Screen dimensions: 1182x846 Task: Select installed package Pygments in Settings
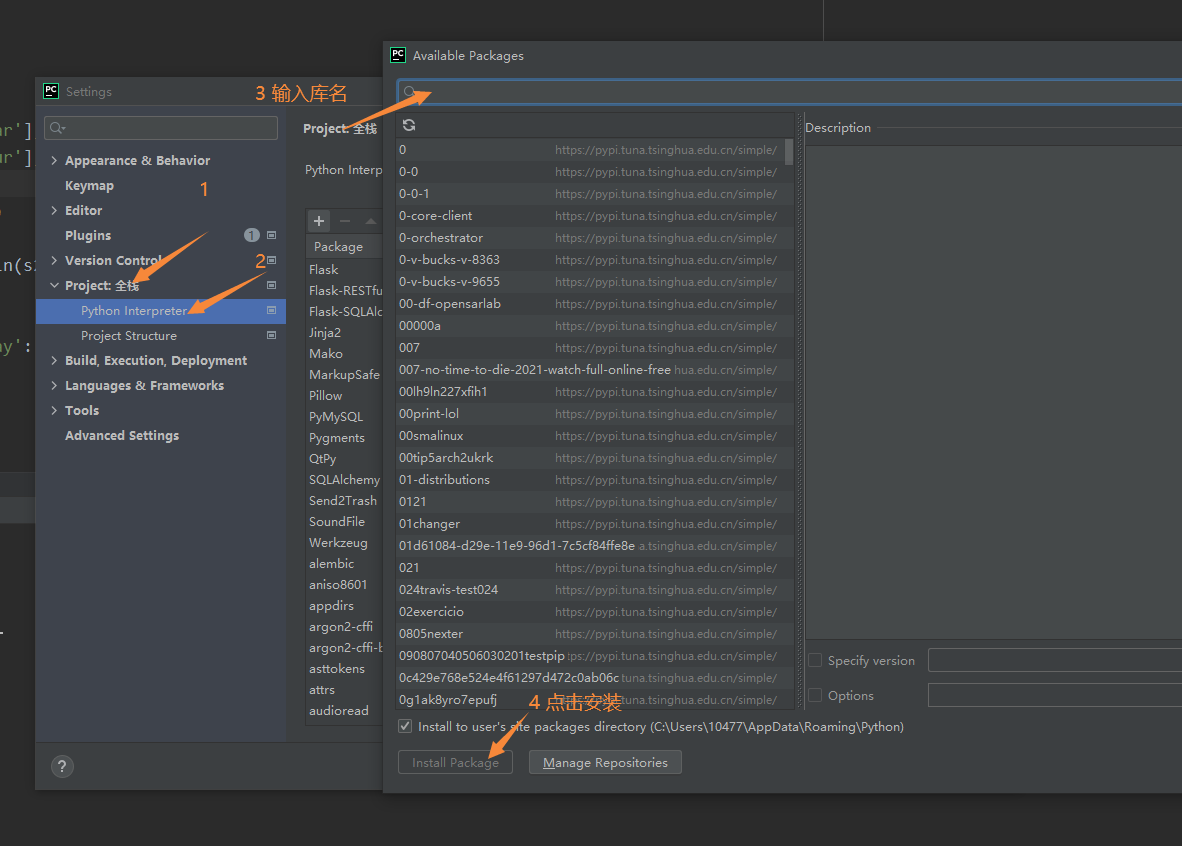(344, 437)
